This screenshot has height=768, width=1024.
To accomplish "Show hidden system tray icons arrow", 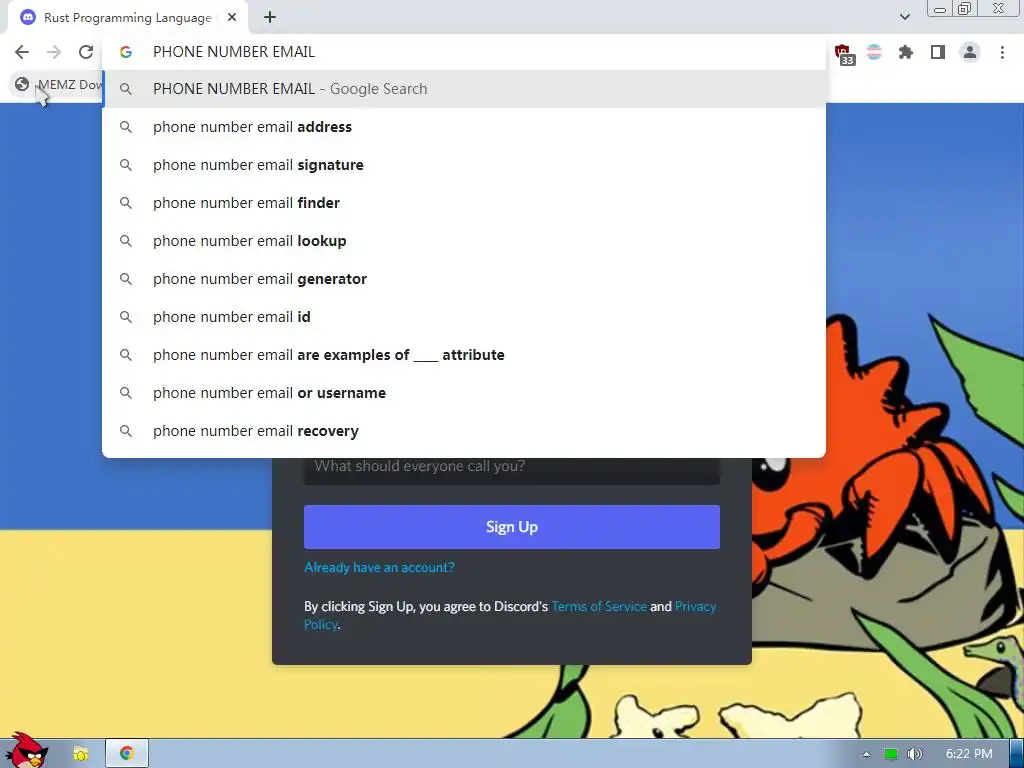I will coord(866,754).
